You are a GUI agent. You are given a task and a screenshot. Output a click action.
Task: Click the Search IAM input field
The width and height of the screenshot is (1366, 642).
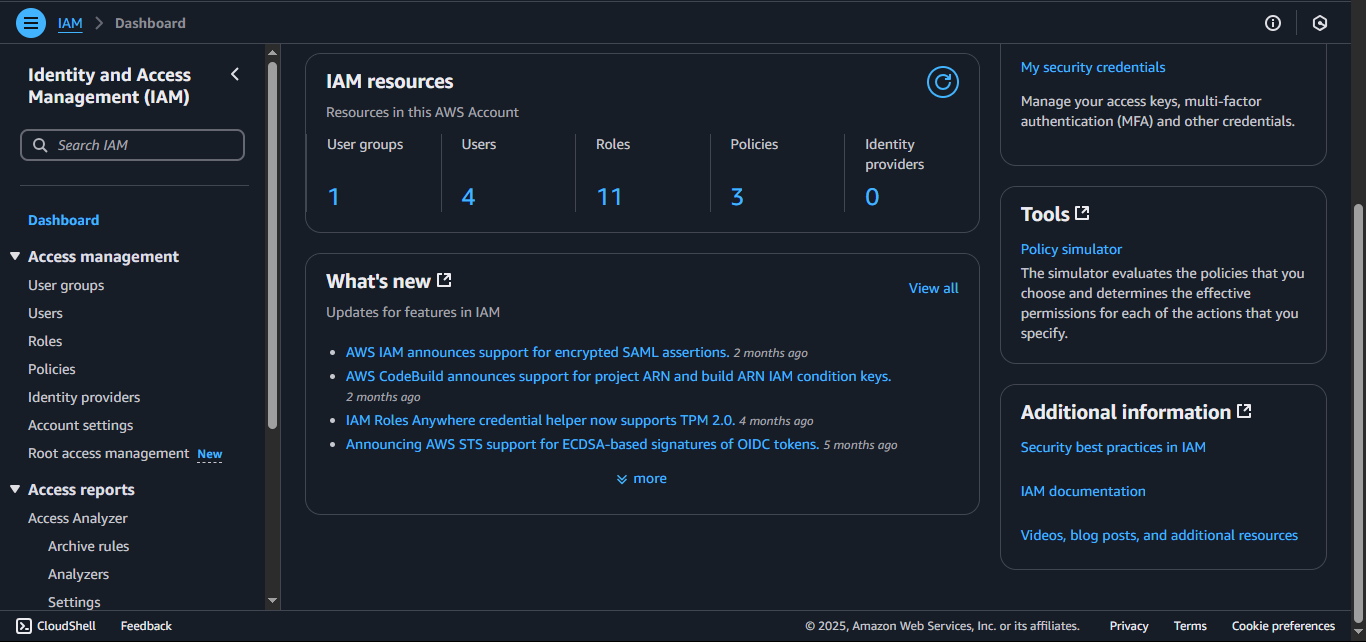tap(132, 145)
